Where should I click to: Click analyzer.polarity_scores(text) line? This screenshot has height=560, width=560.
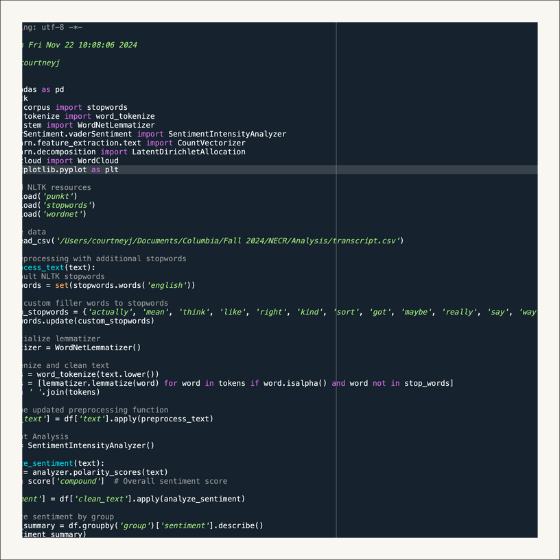click(95, 472)
